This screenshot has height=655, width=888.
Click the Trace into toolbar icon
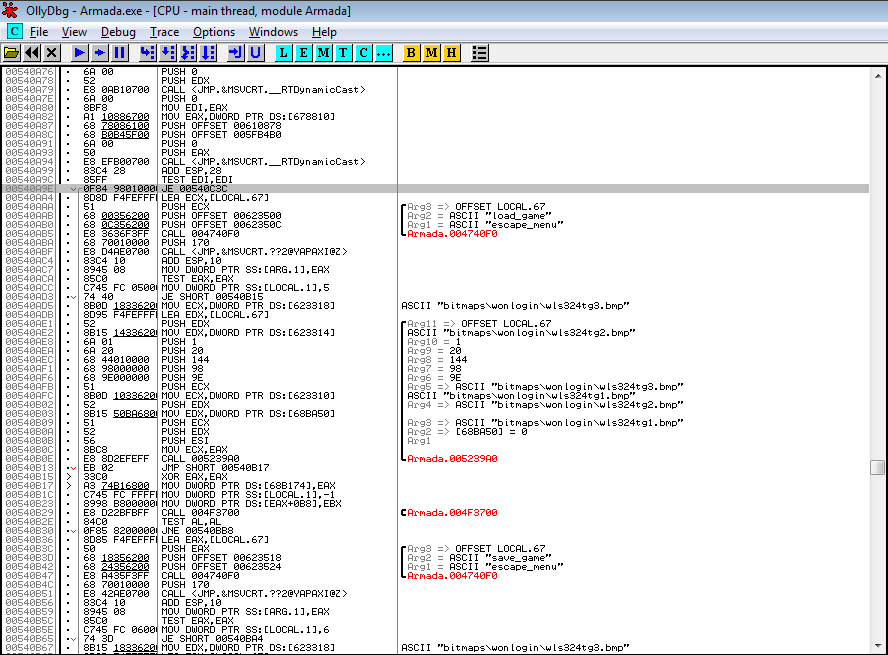click(x=188, y=53)
